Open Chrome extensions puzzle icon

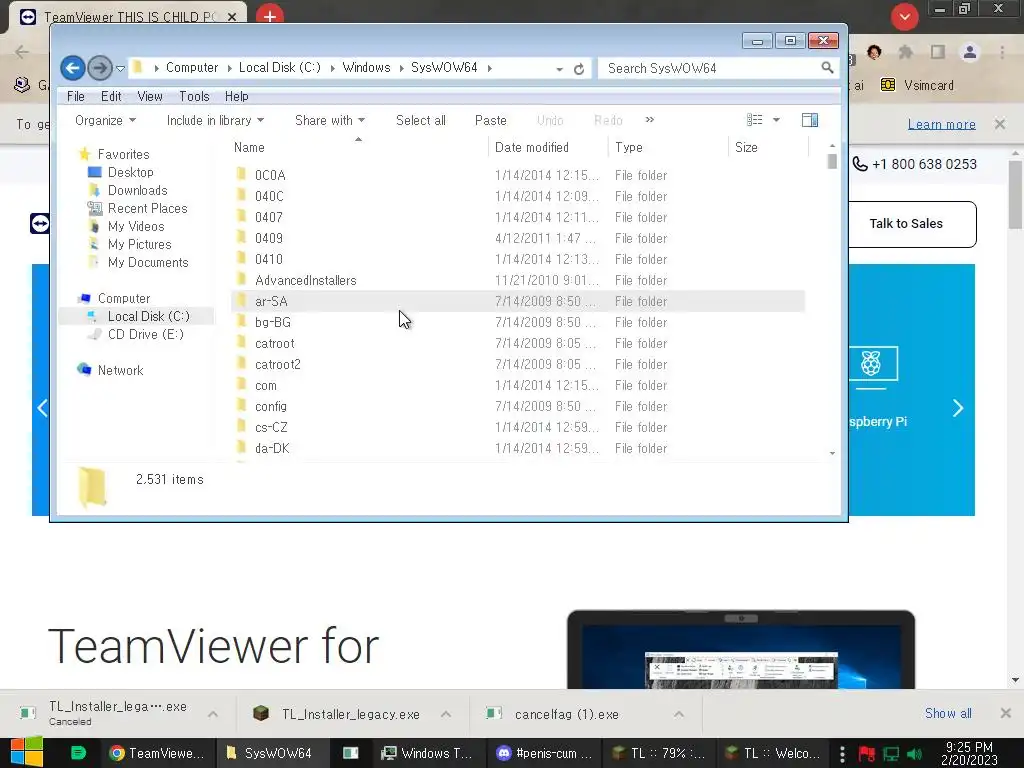[x=905, y=52]
